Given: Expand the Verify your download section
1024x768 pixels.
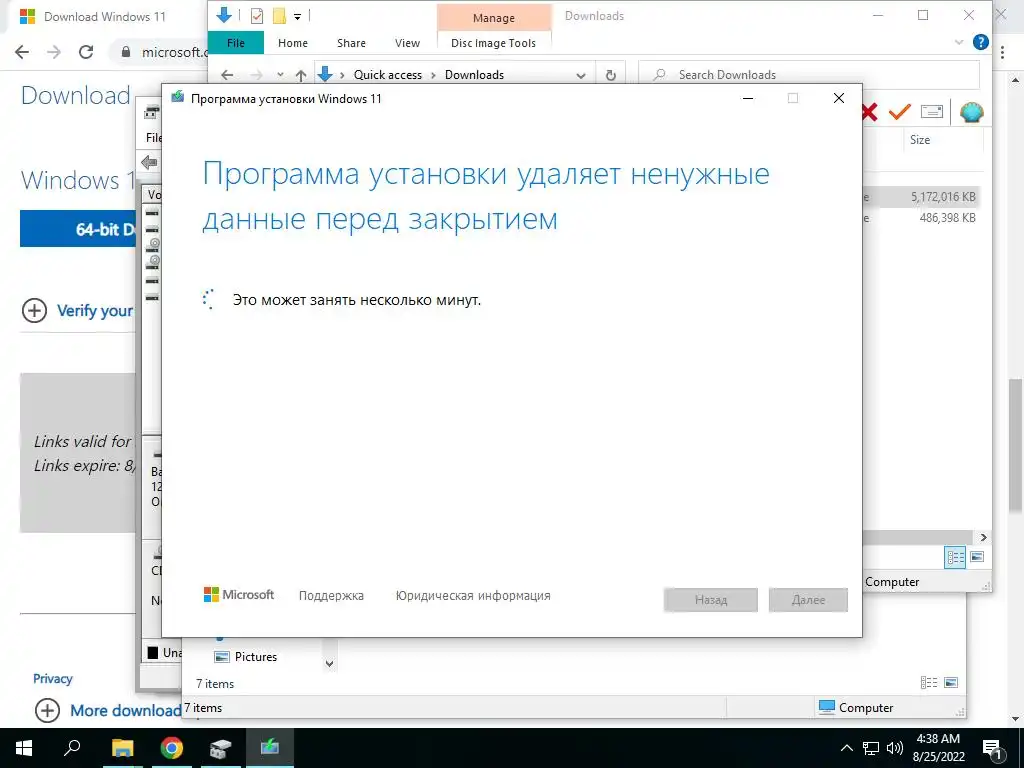Looking at the screenshot, I should [78, 311].
